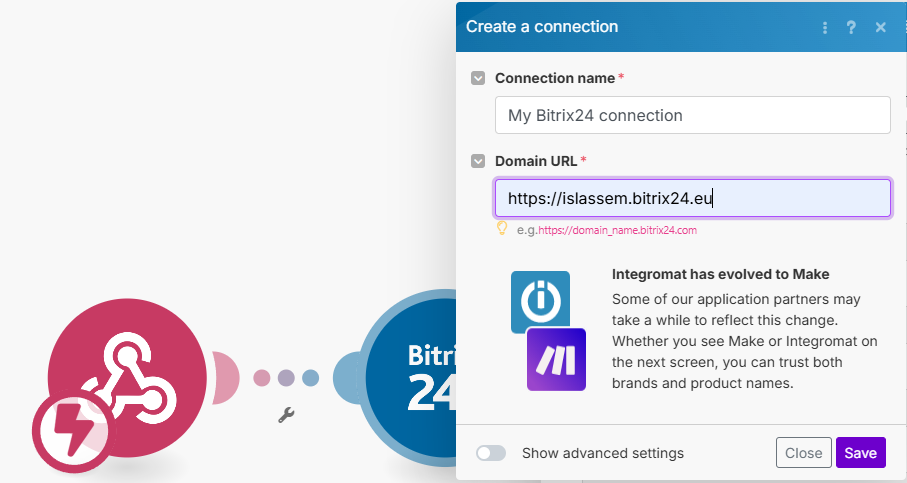Click the lightning instant trigger badge
The width and height of the screenshot is (907, 483).
(x=74, y=432)
